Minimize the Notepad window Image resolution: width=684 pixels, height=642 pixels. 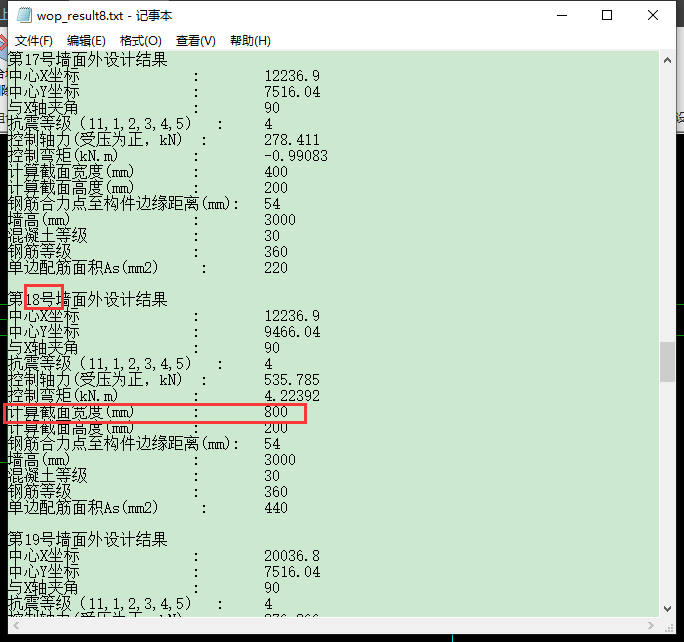pos(562,15)
